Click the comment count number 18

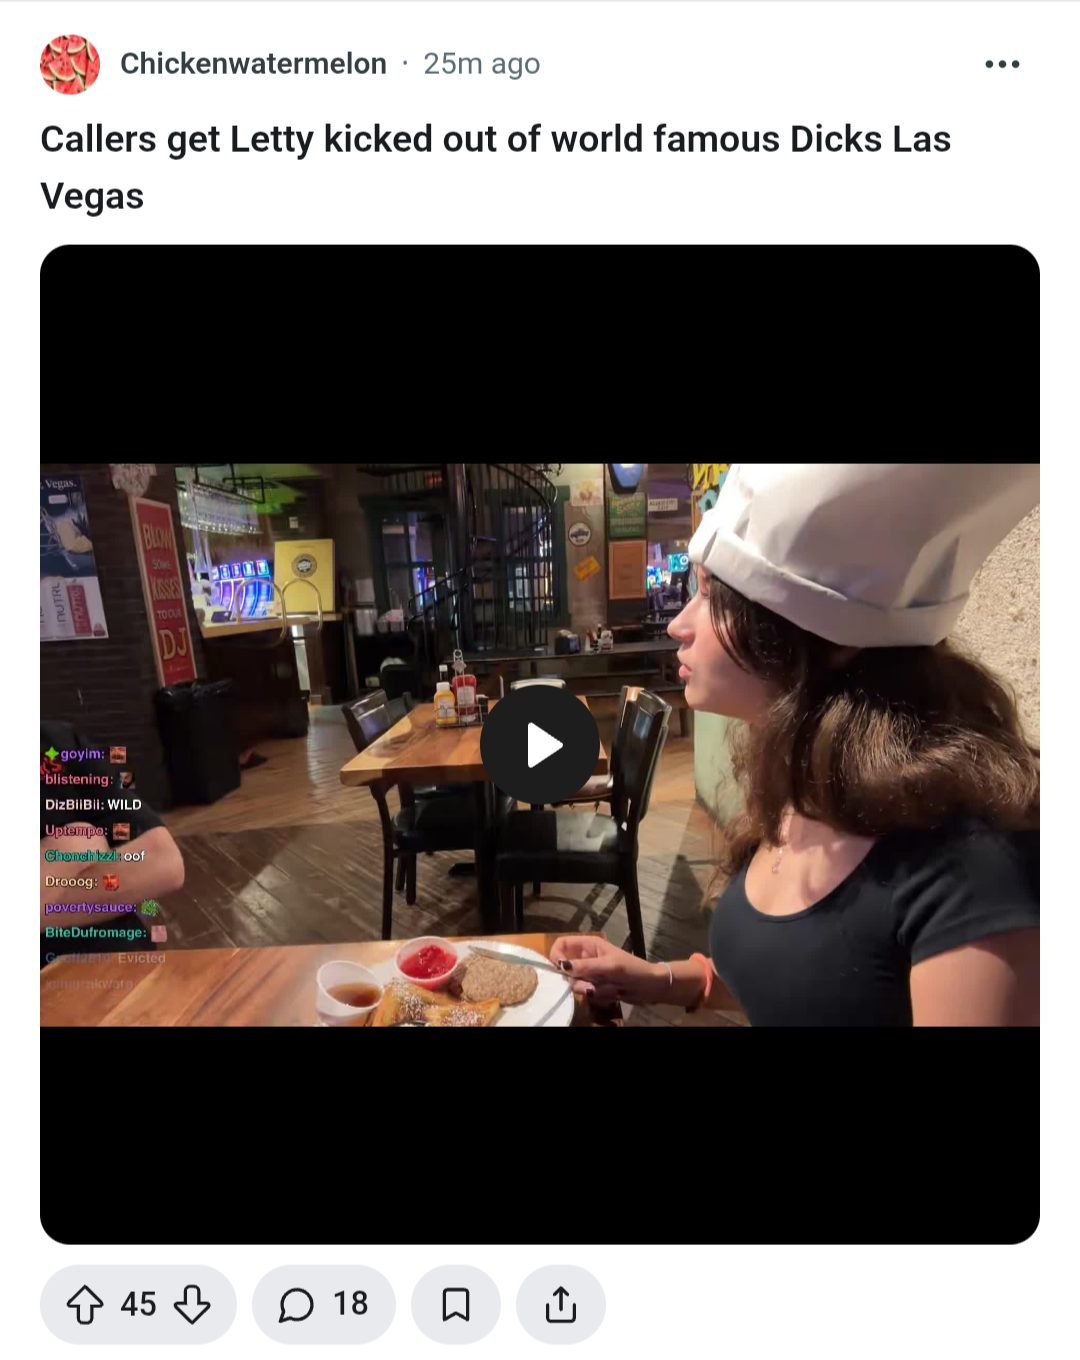350,1304
